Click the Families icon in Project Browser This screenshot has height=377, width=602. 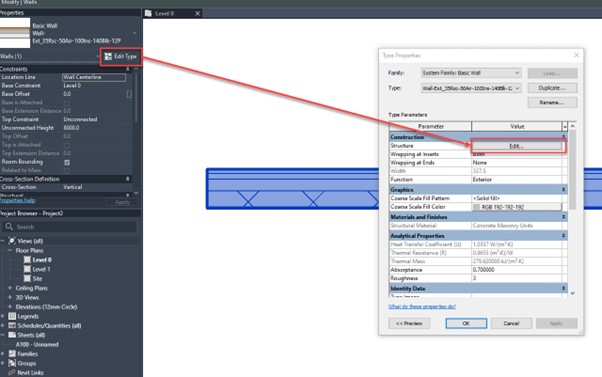(12, 354)
